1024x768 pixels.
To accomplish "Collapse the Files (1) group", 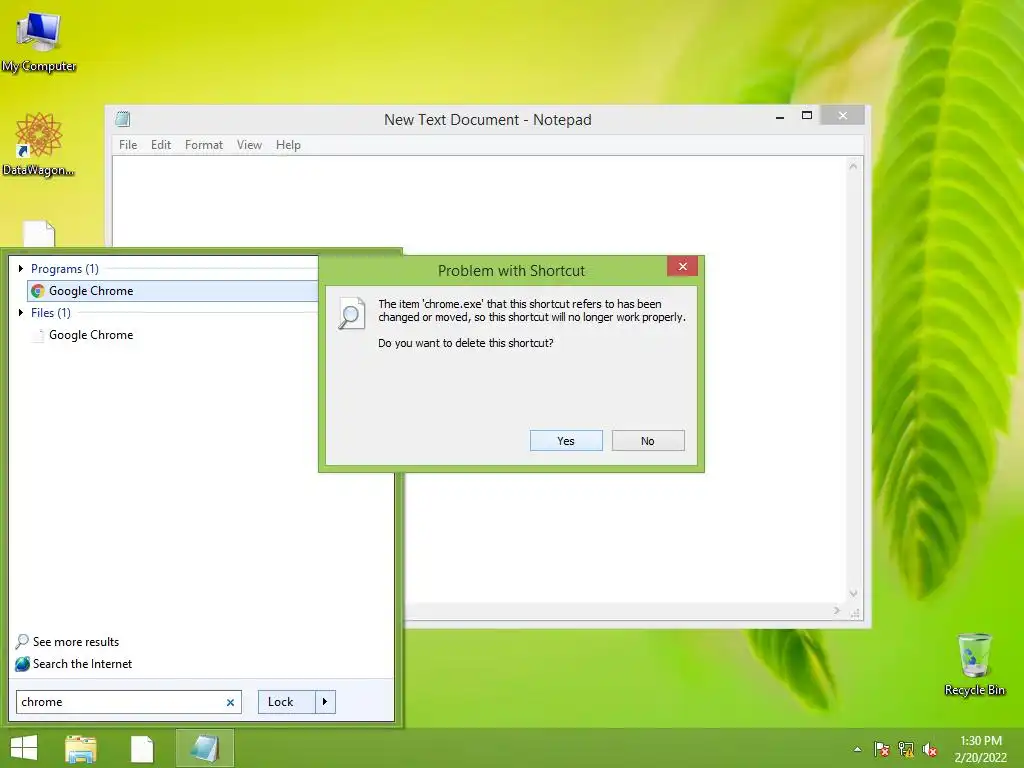I will [x=21, y=312].
